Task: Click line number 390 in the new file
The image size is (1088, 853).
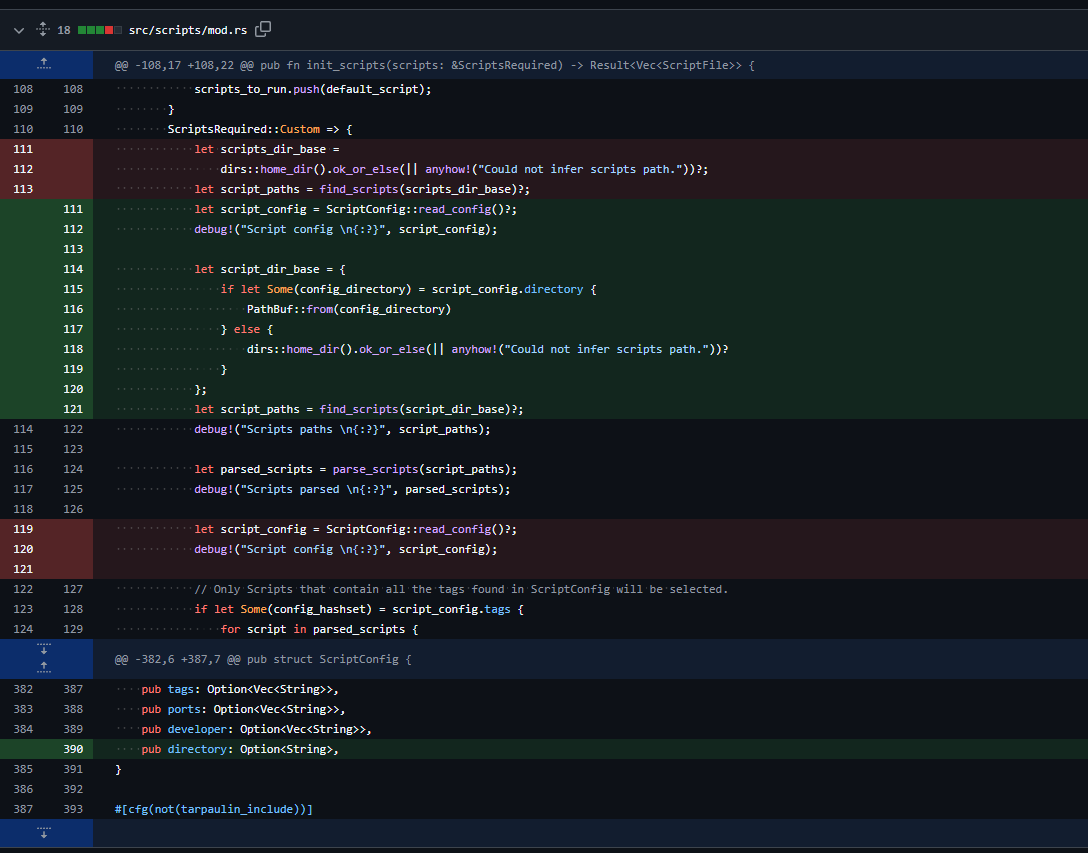Action: click(72, 748)
